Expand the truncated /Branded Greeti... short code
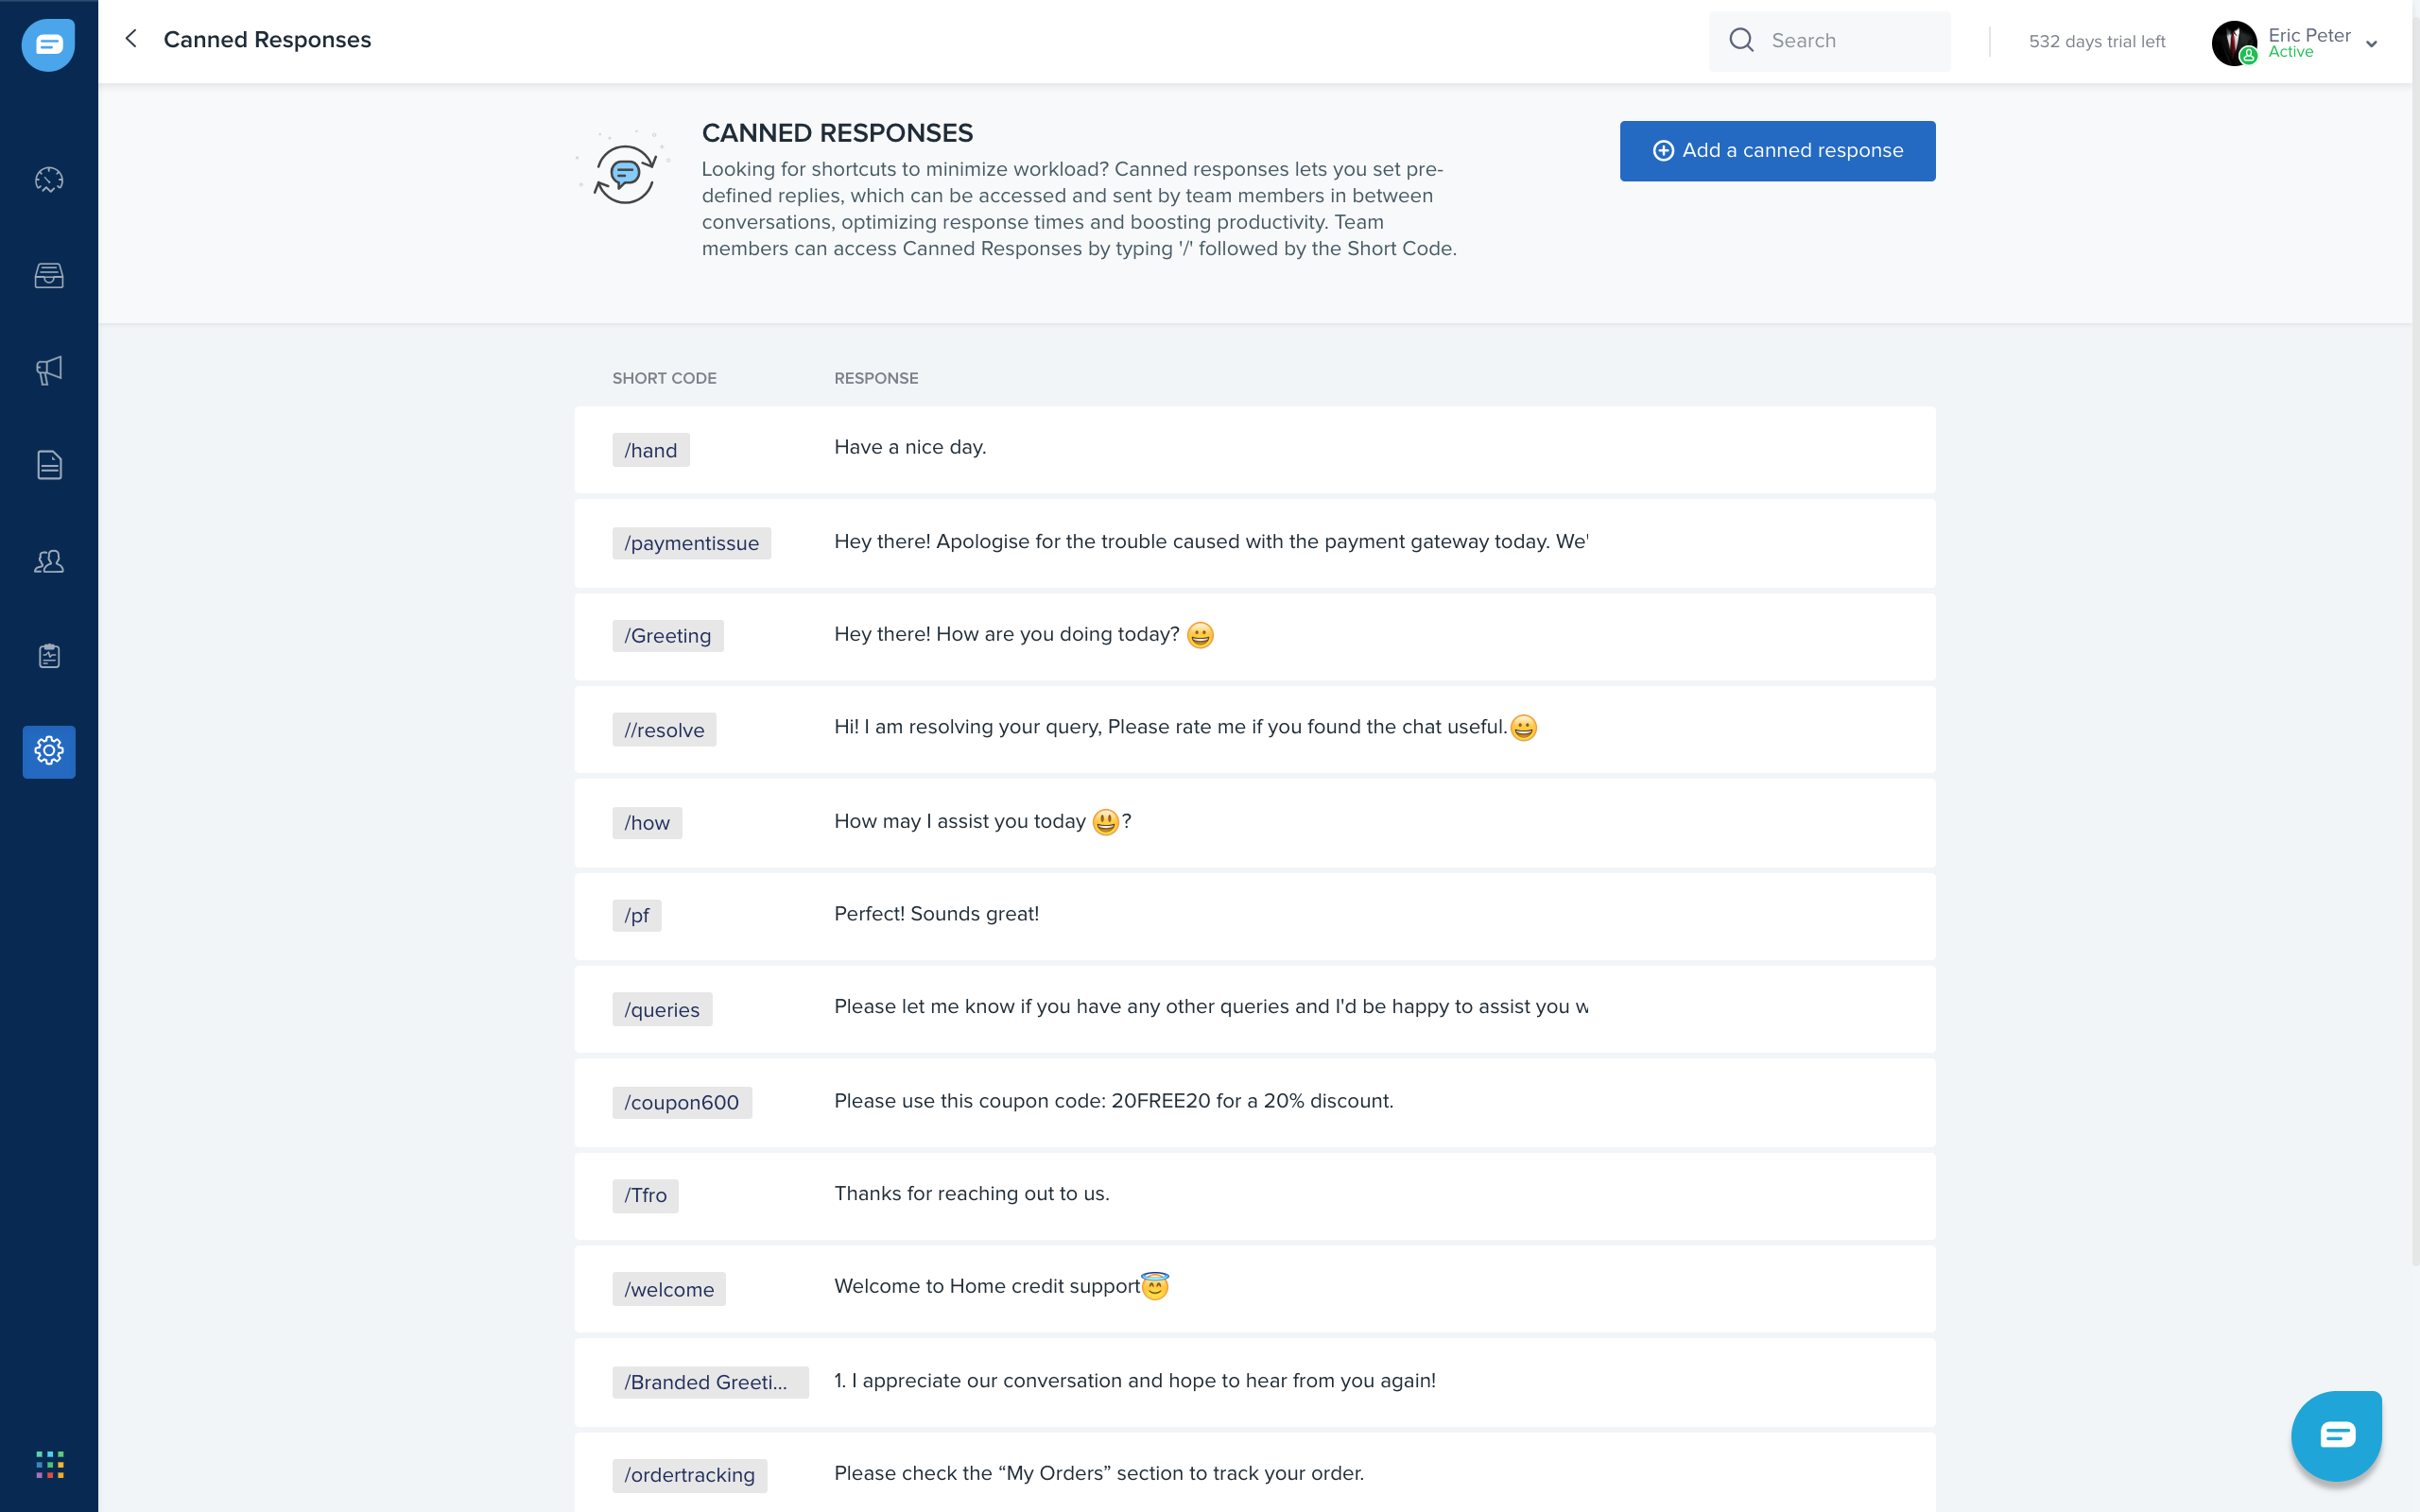This screenshot has height=1512, width=2420. click(x=710, y=1382)
